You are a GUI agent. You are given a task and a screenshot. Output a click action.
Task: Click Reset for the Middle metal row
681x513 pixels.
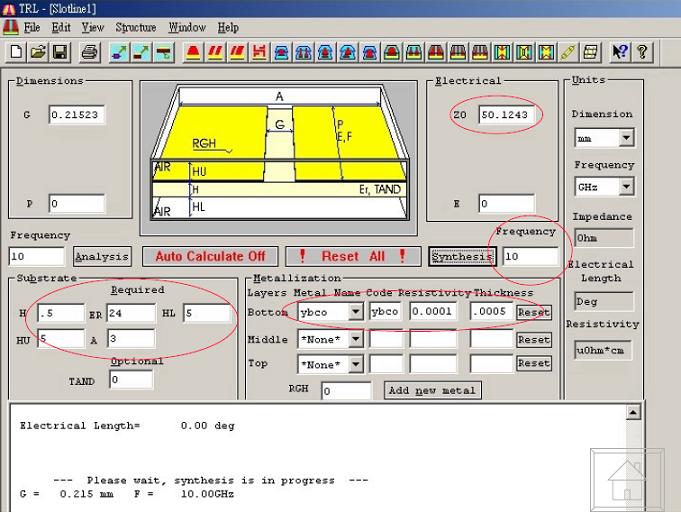click(534, 340)
